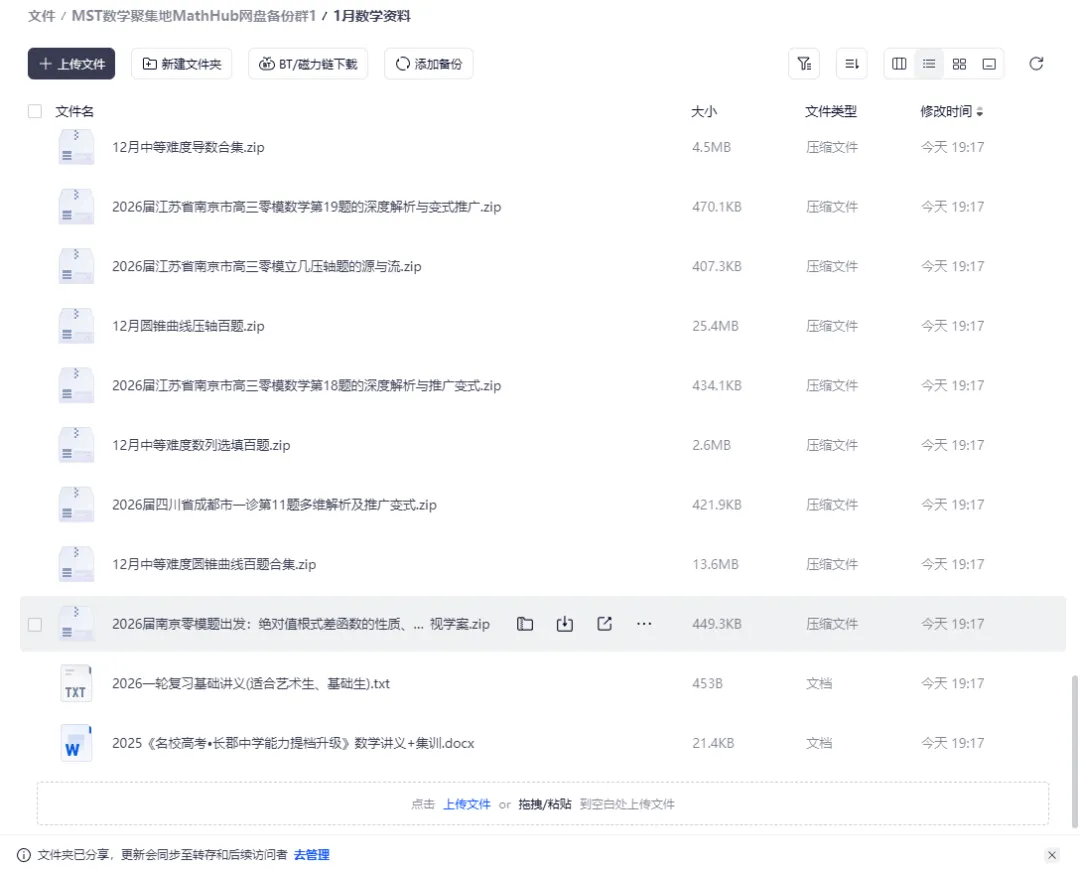Open the more actions menu for selected file
The image size is (1080, 874).
(644, 623)
